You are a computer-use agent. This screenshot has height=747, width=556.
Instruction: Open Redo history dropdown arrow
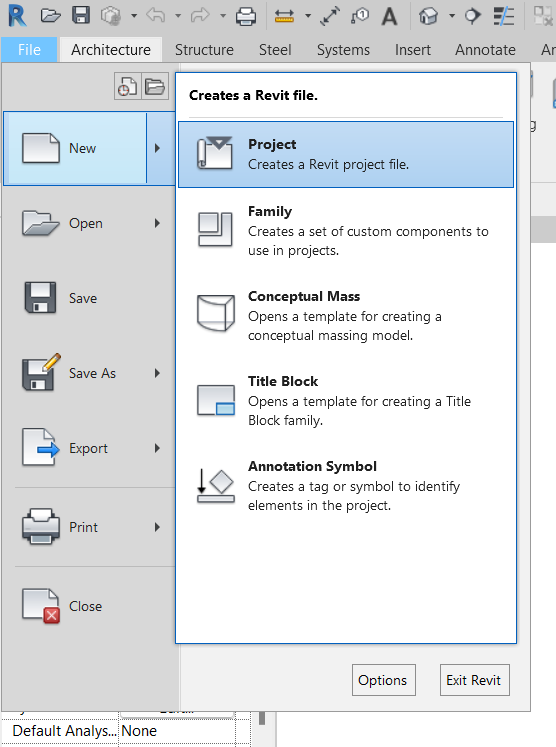(223, 16)
